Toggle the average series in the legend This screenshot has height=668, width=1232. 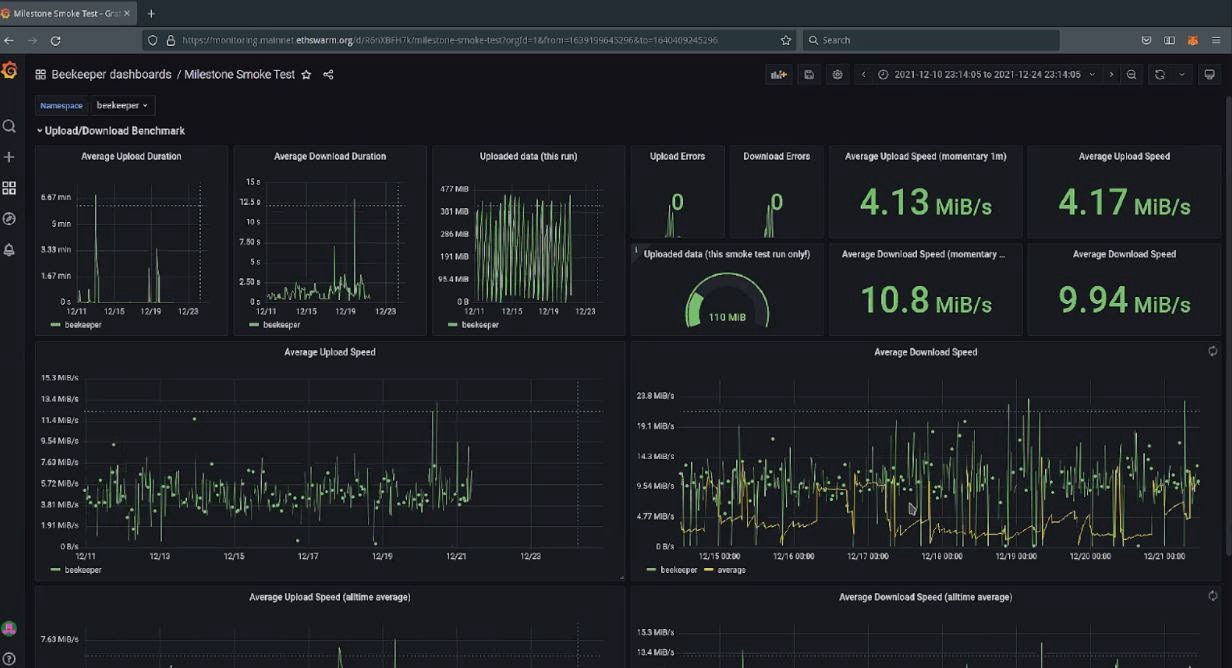pyautogui.click(x=730, y=570)
